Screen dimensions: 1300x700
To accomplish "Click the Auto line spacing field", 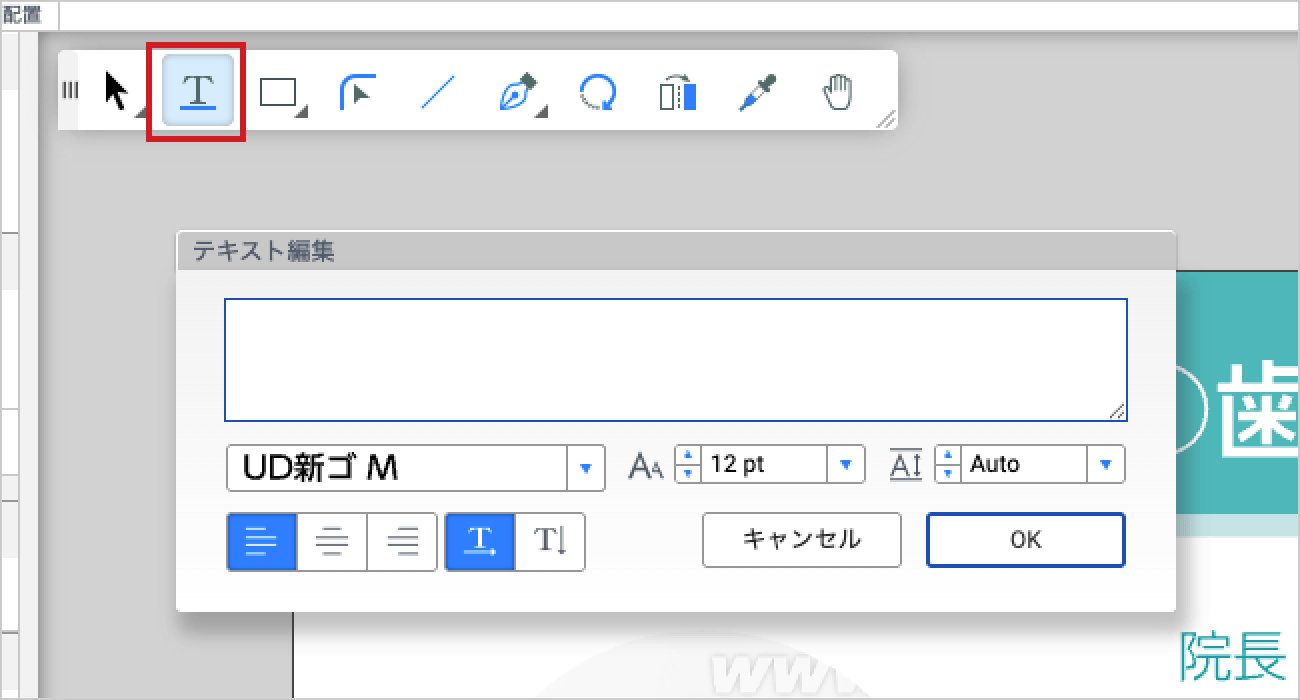I will (x=1022, y=465).
